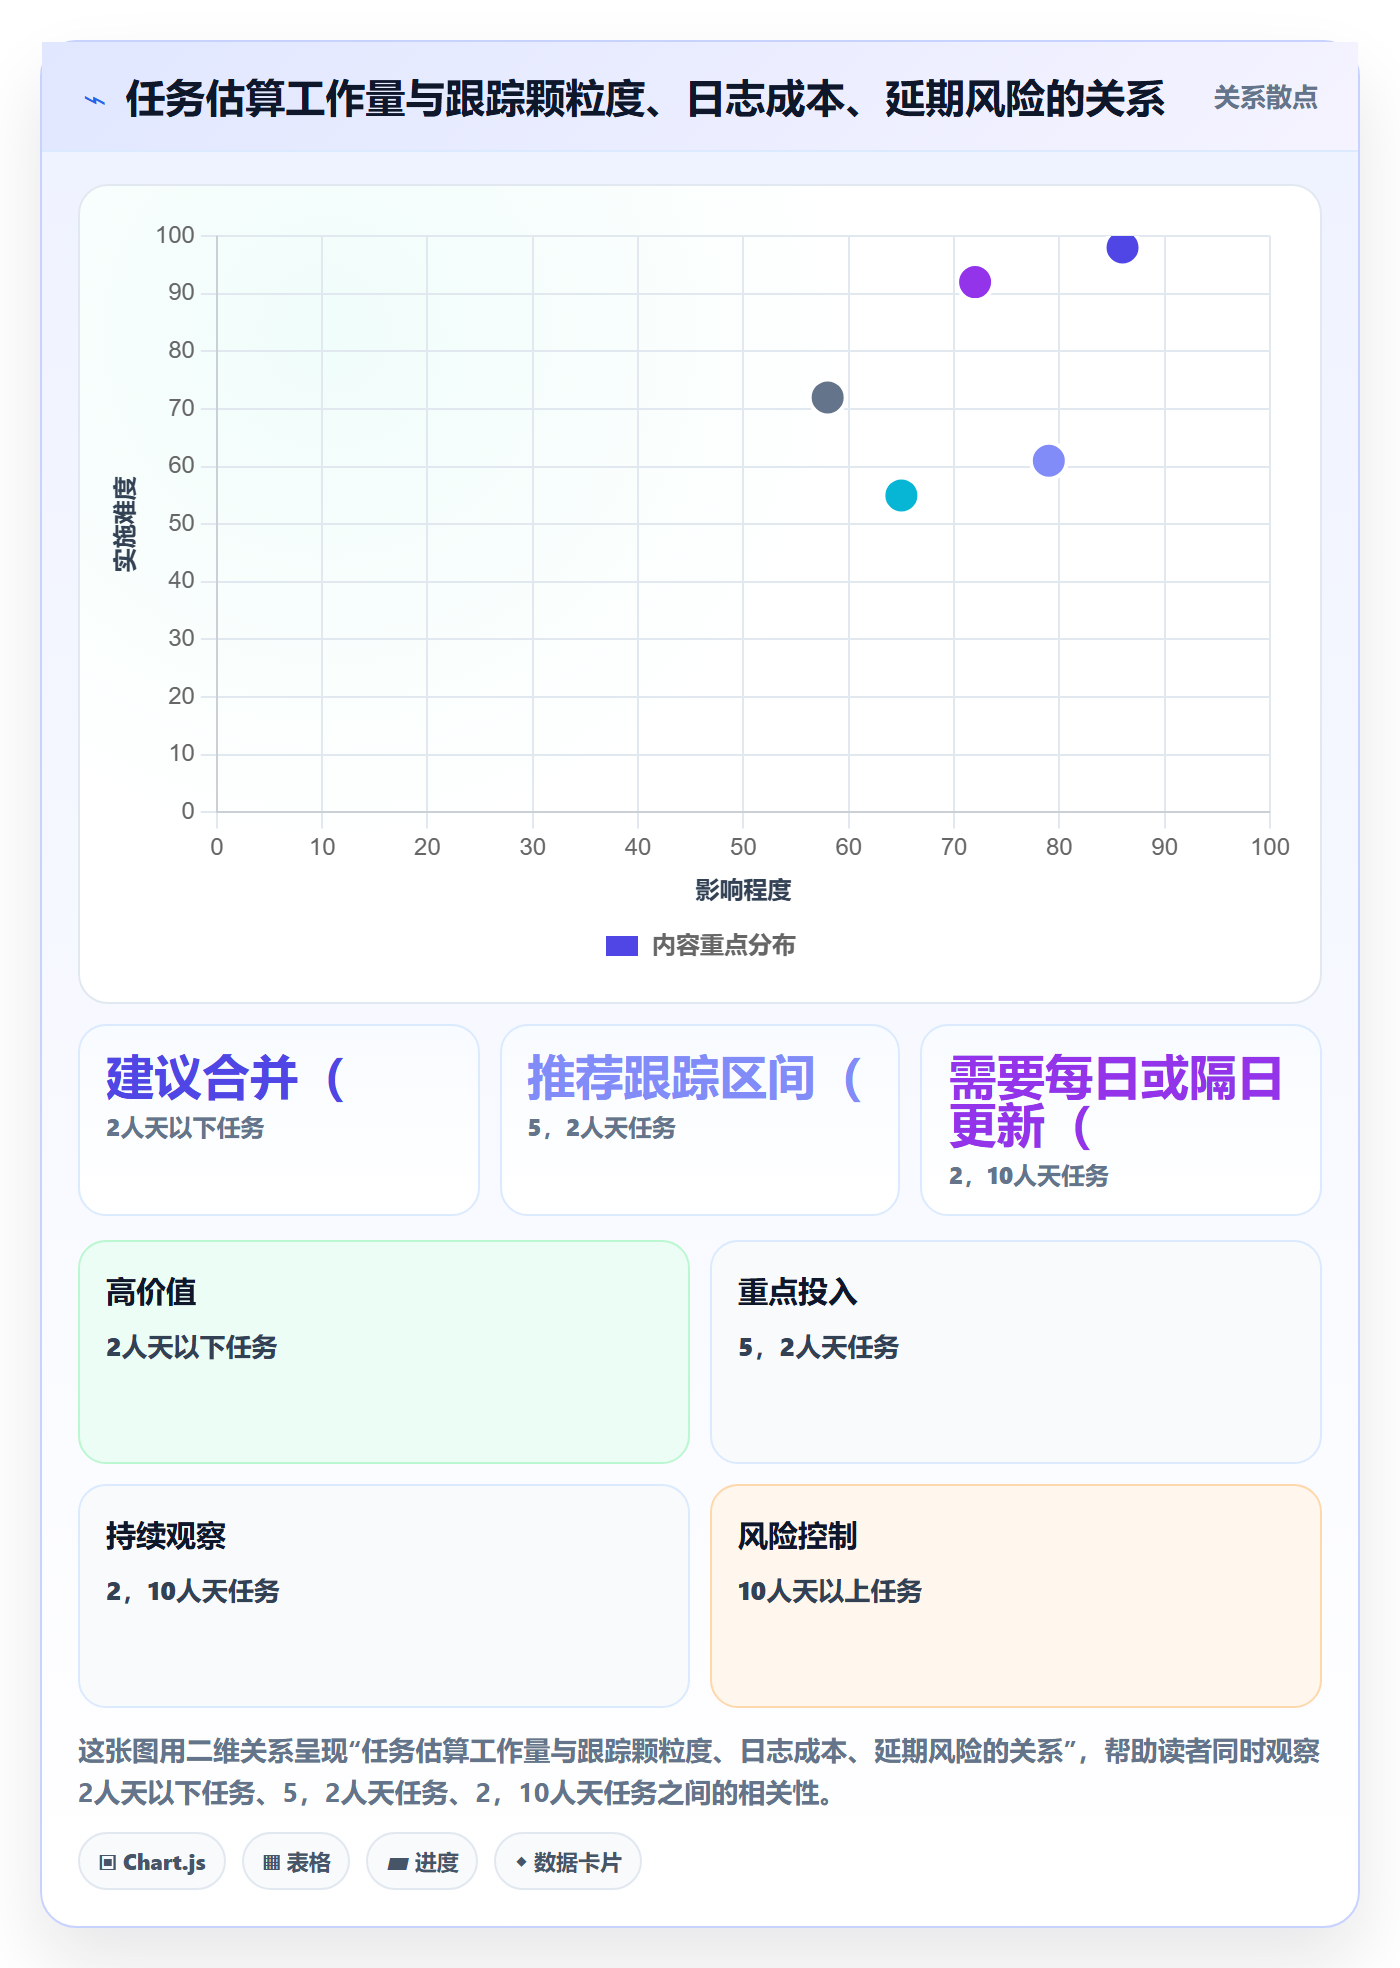Viewport: 1400px width, 1968px height.
Task: Select the orange 风险控制 quadrant card
Action: pyautogui.click(x=1016, y=1596)
